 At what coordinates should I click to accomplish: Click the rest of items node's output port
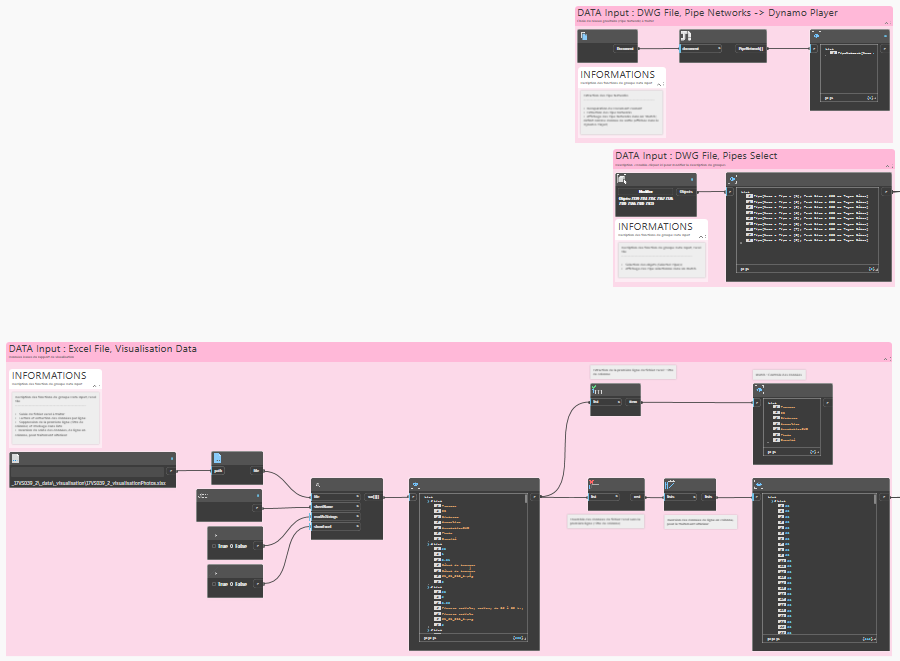[x=637, y=497]
